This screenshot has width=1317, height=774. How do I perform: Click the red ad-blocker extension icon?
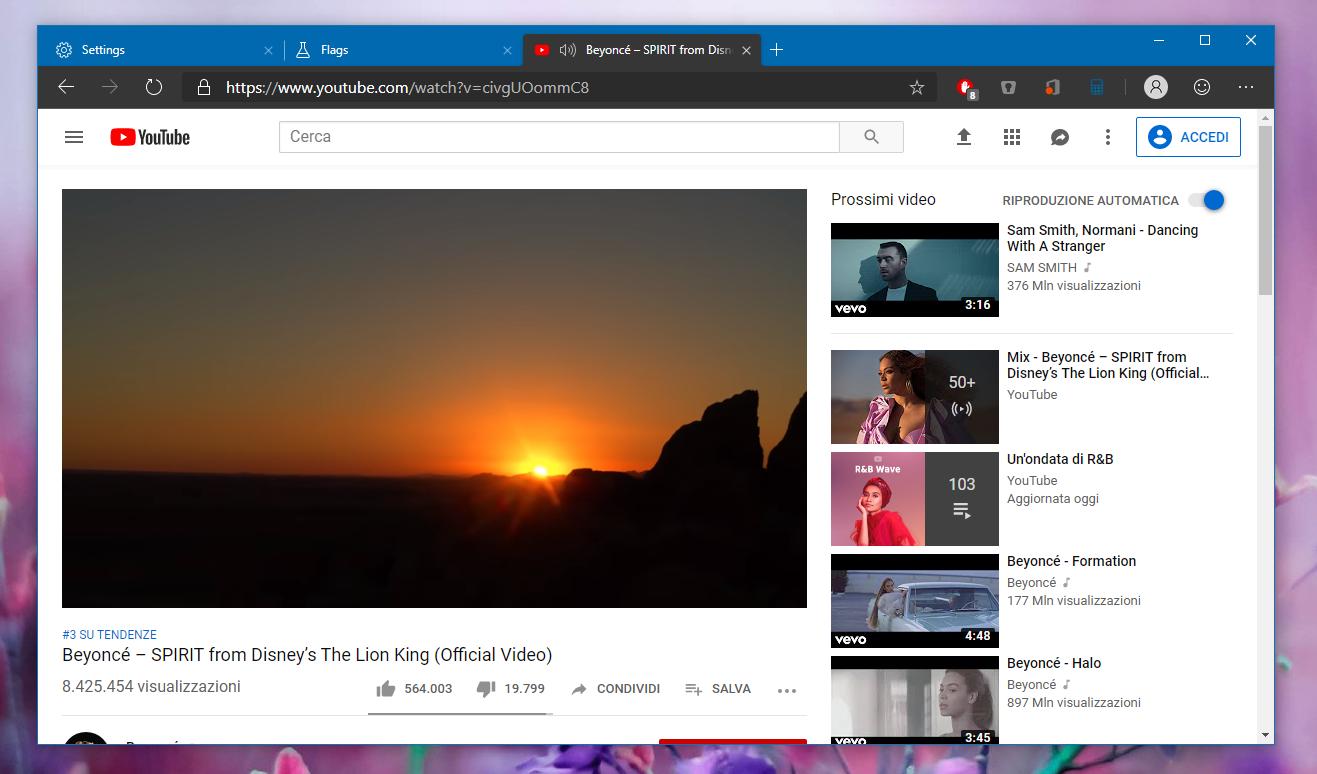(966, 88)
